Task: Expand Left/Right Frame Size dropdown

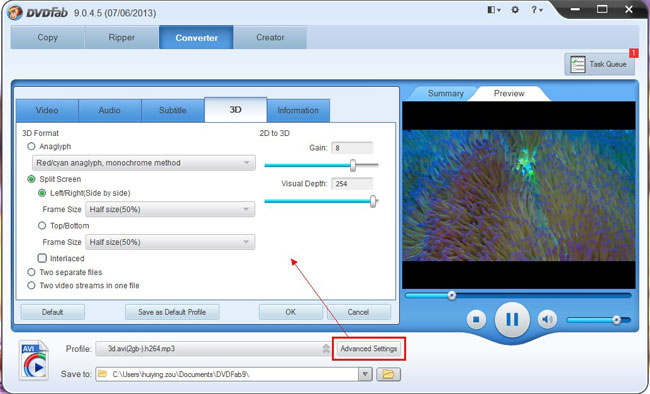Action: (x=170, y=209)
